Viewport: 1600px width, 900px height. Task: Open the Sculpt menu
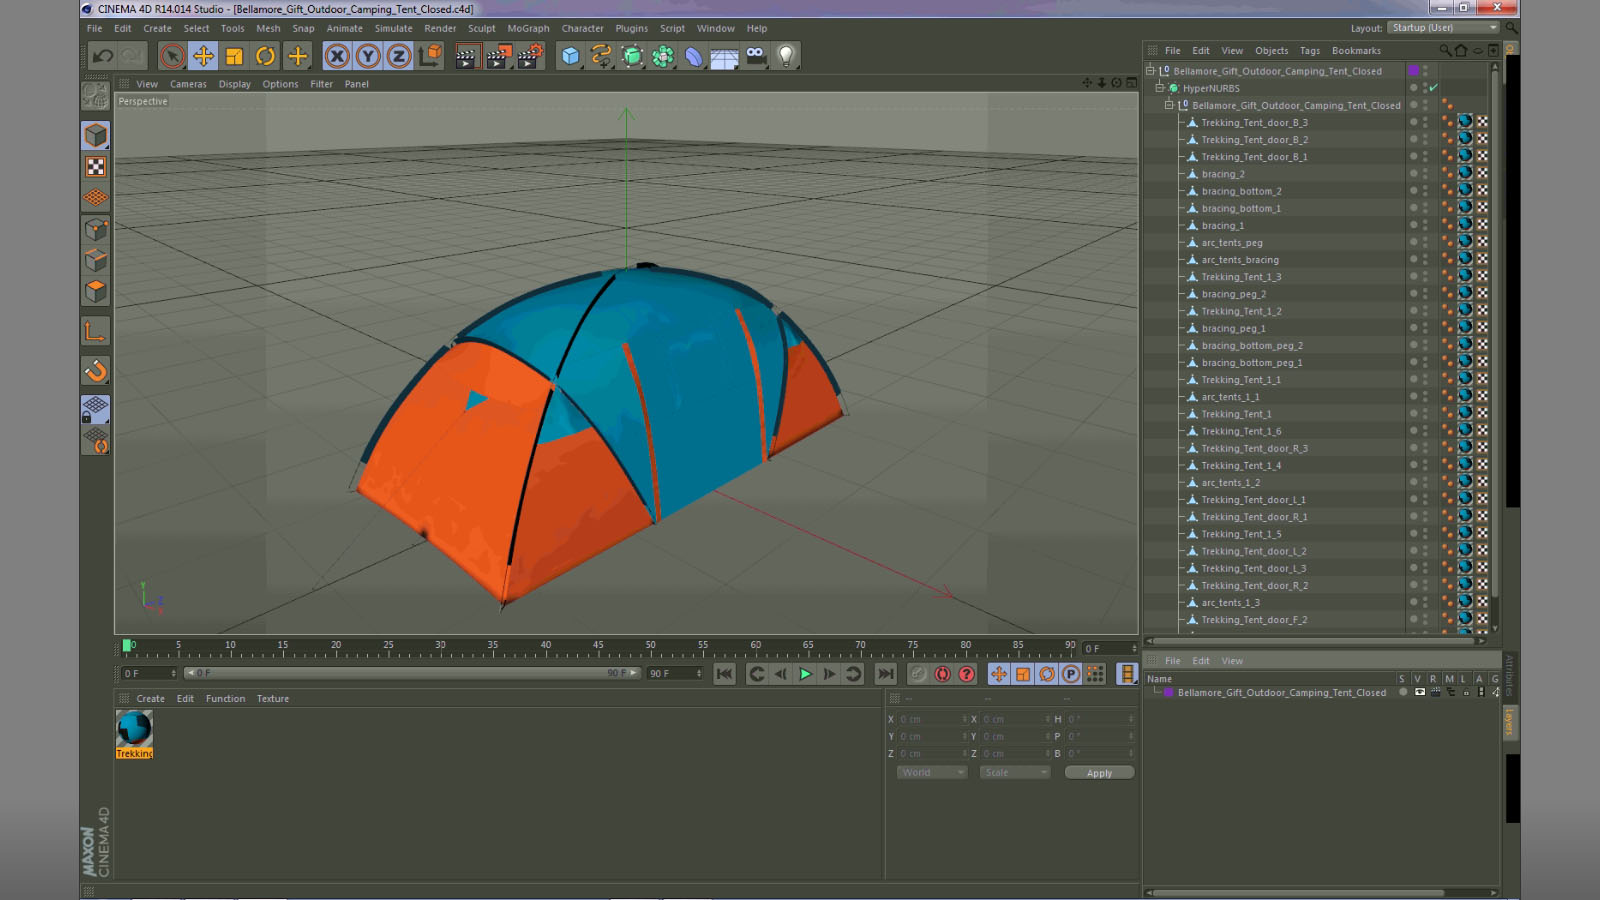(x=482, y=29)
